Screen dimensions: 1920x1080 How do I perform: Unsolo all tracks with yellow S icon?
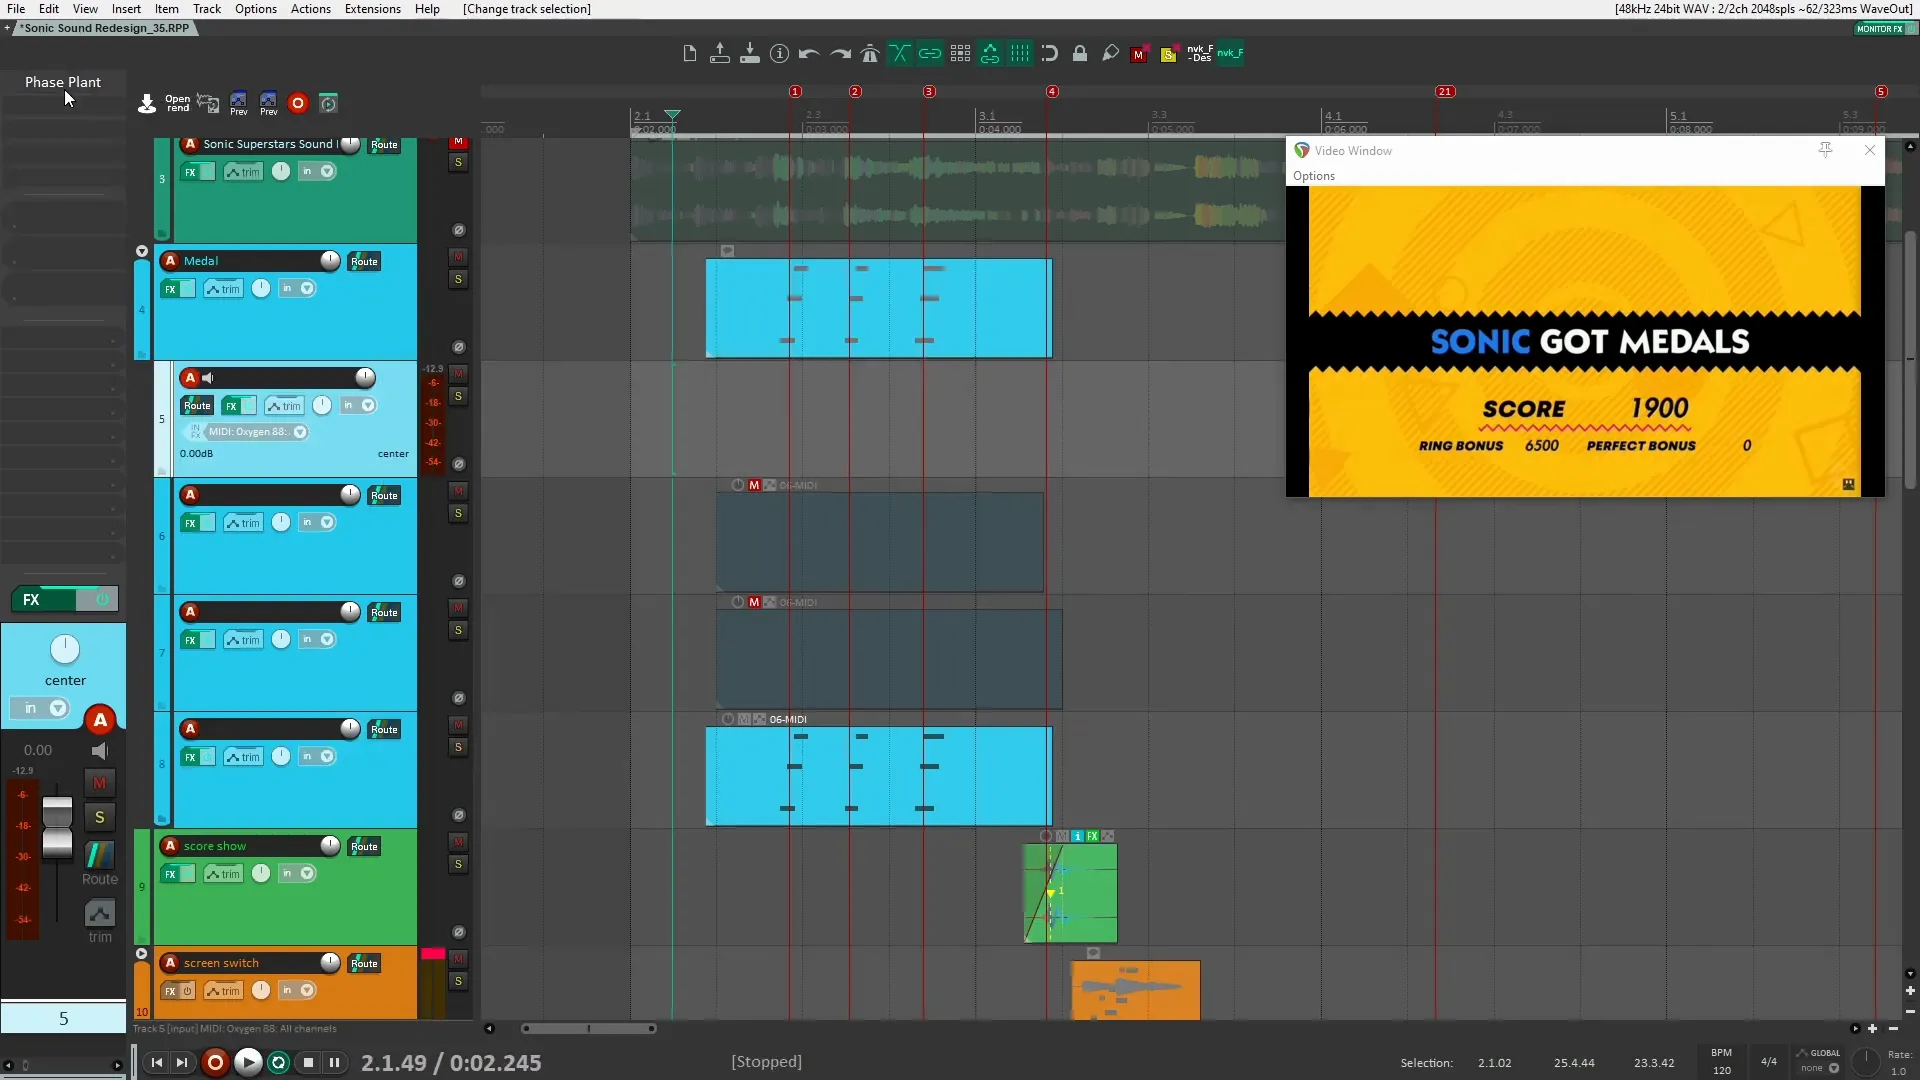tap(1168, 55)
